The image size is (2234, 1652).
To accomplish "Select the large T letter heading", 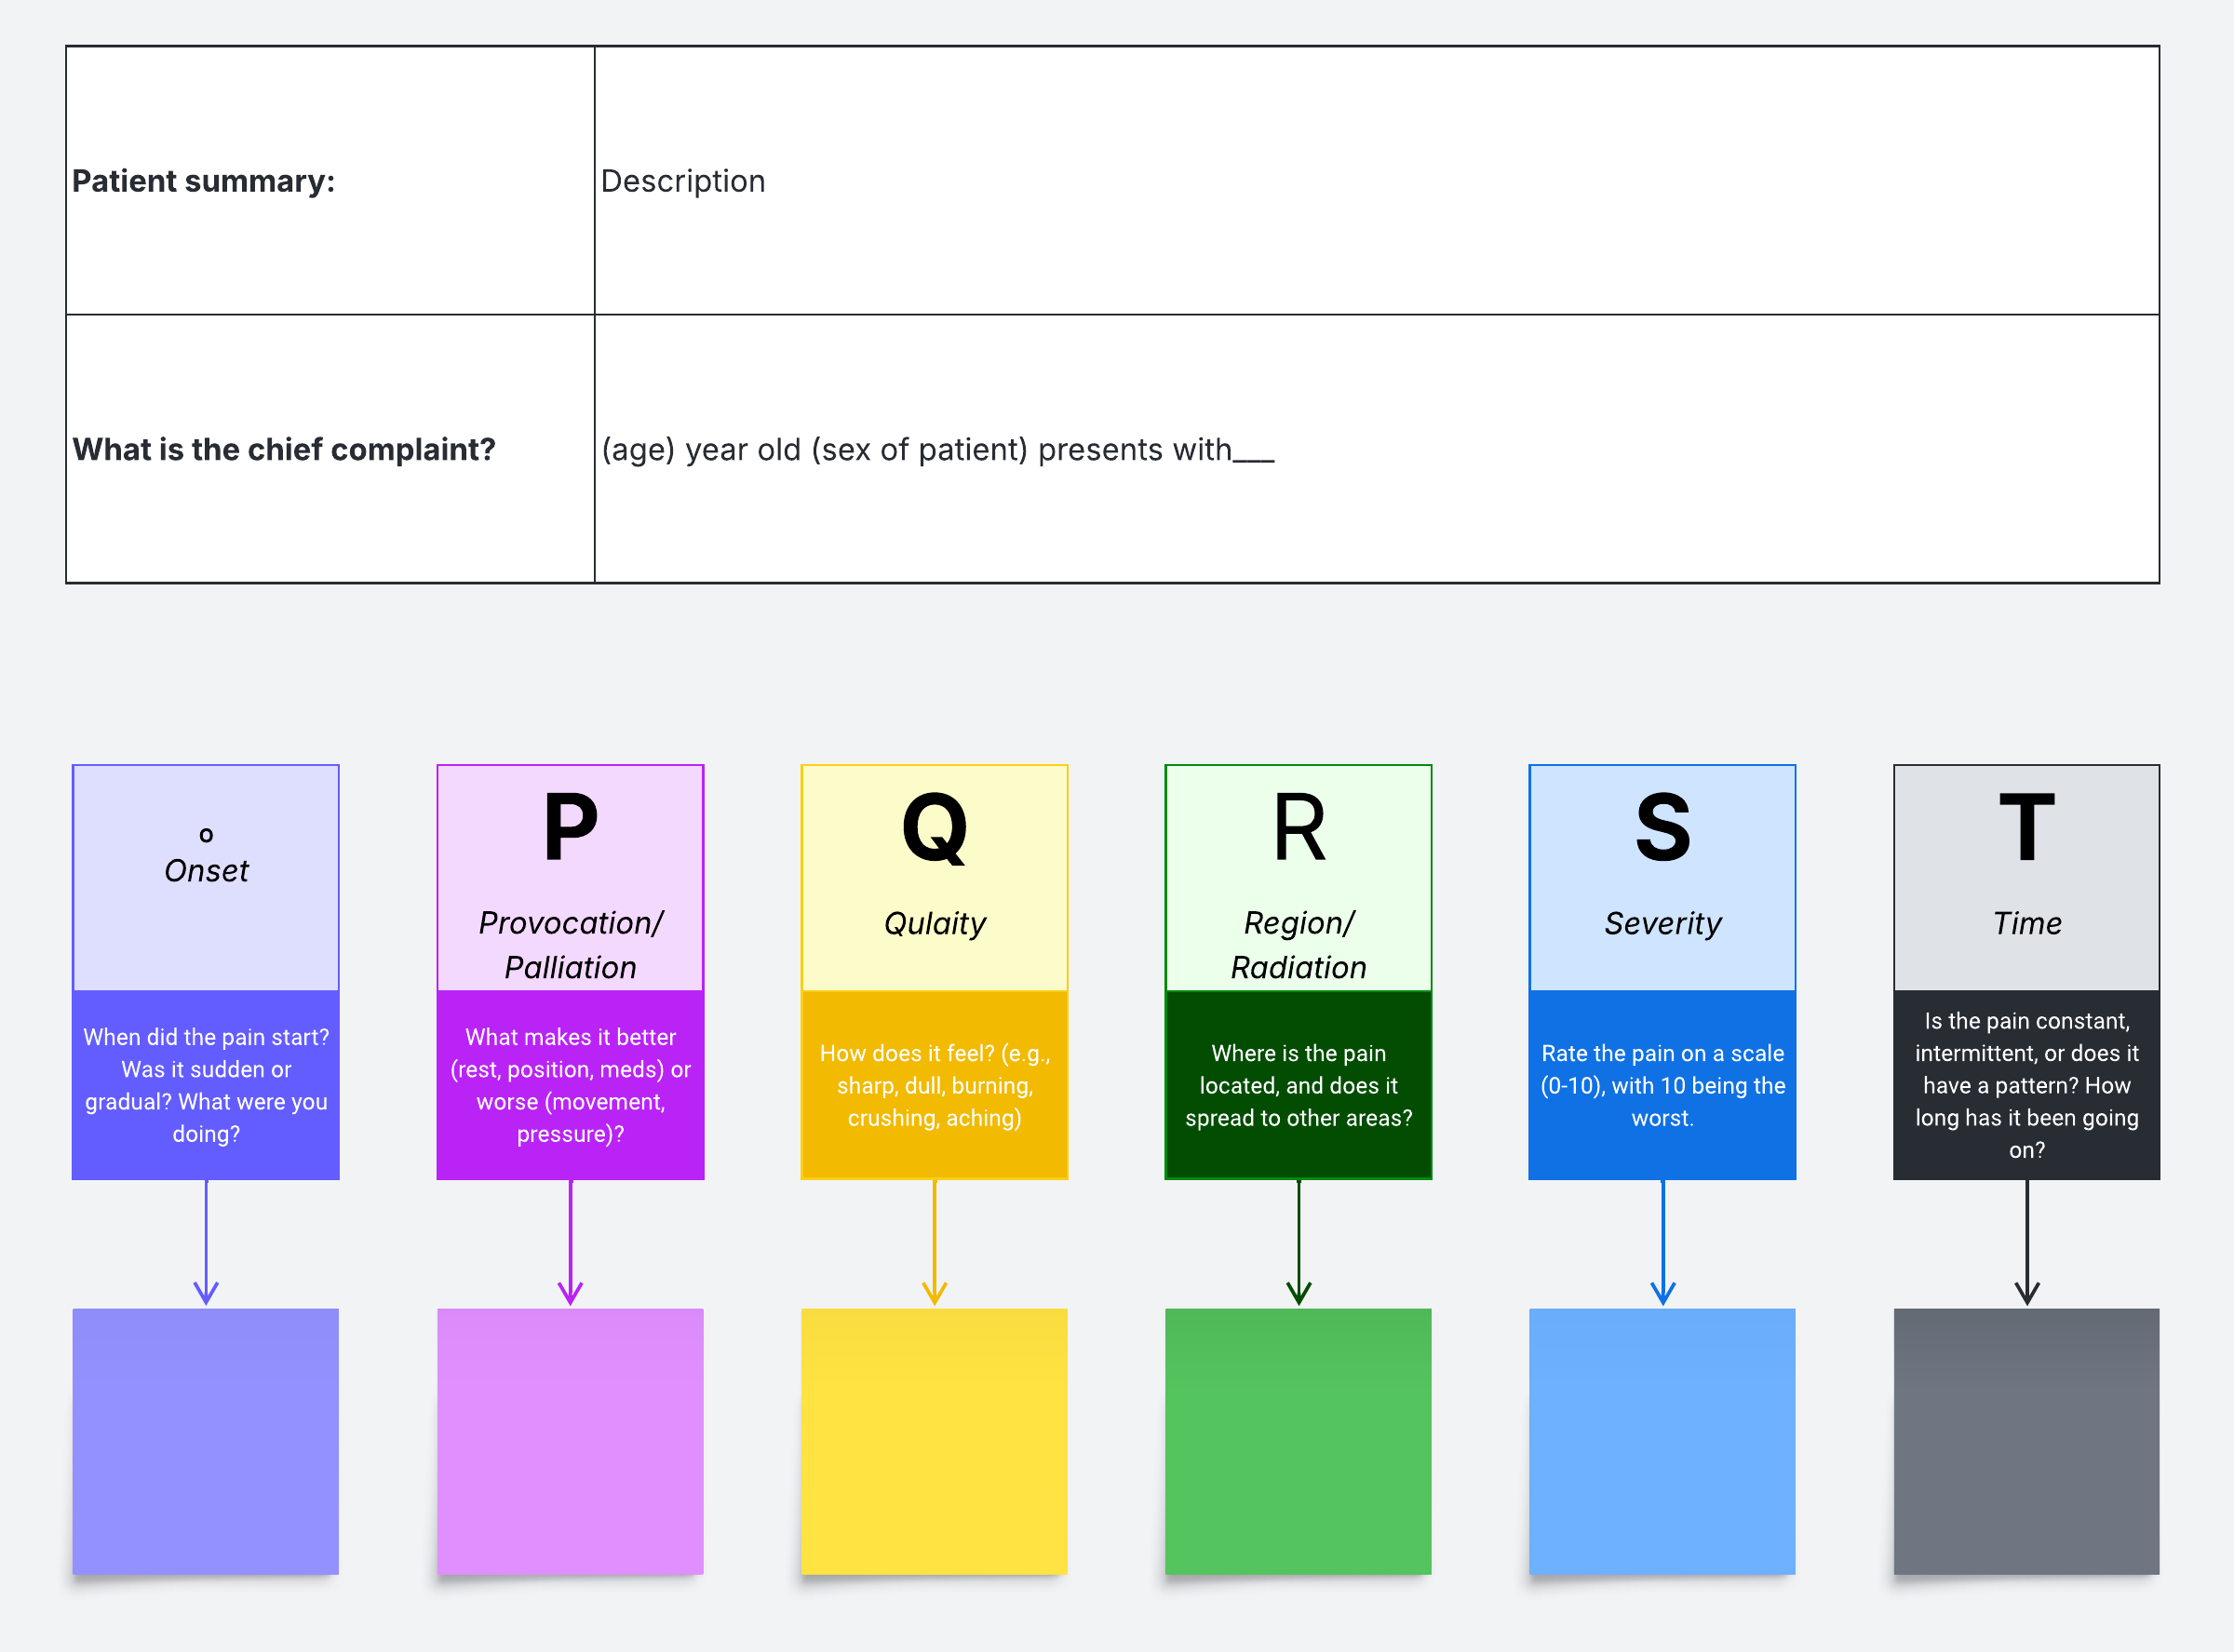I will 2026,828.
